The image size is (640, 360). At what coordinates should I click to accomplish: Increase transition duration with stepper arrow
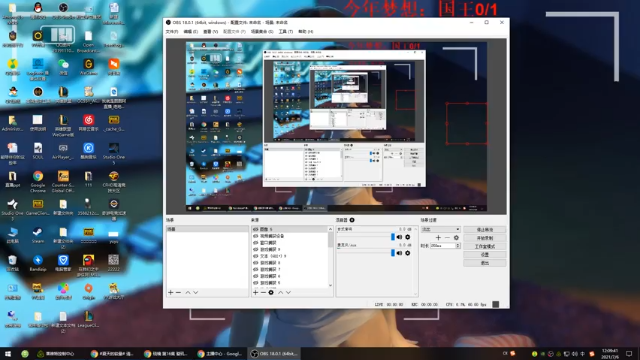458,244
